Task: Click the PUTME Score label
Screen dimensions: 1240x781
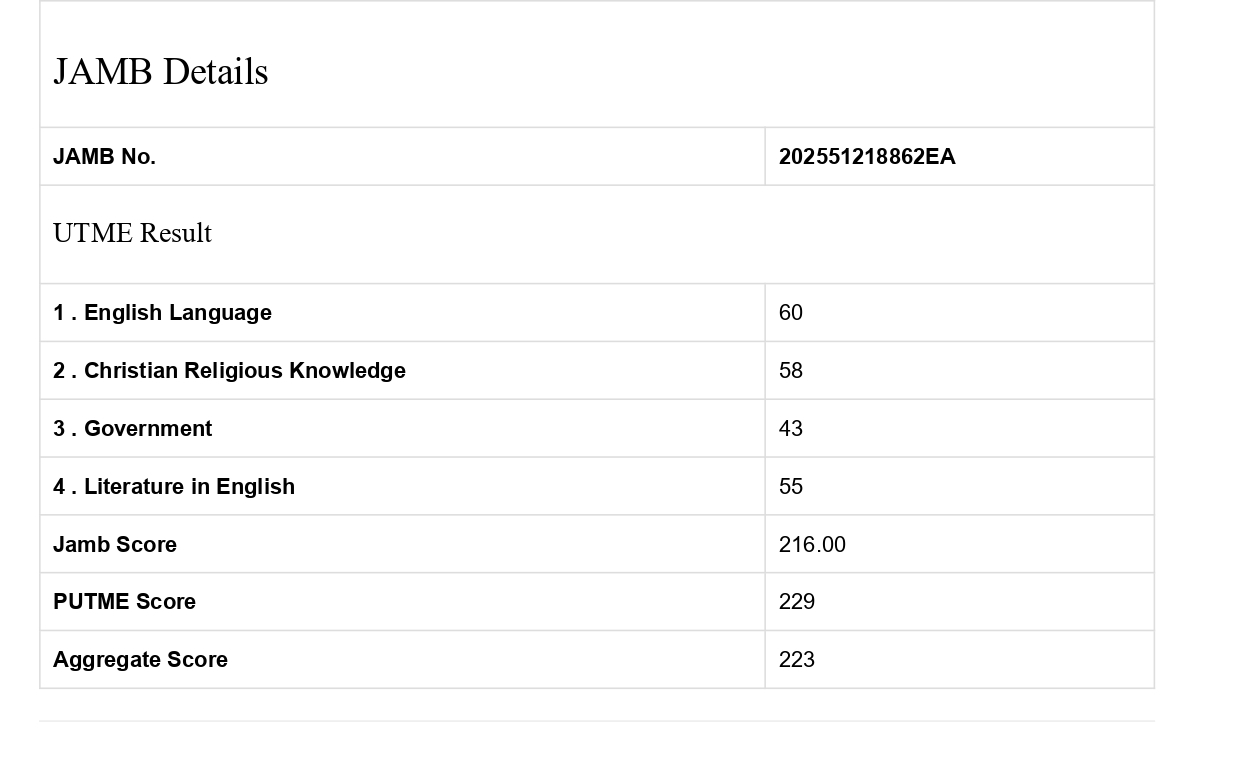Action: tap(124, 602)
